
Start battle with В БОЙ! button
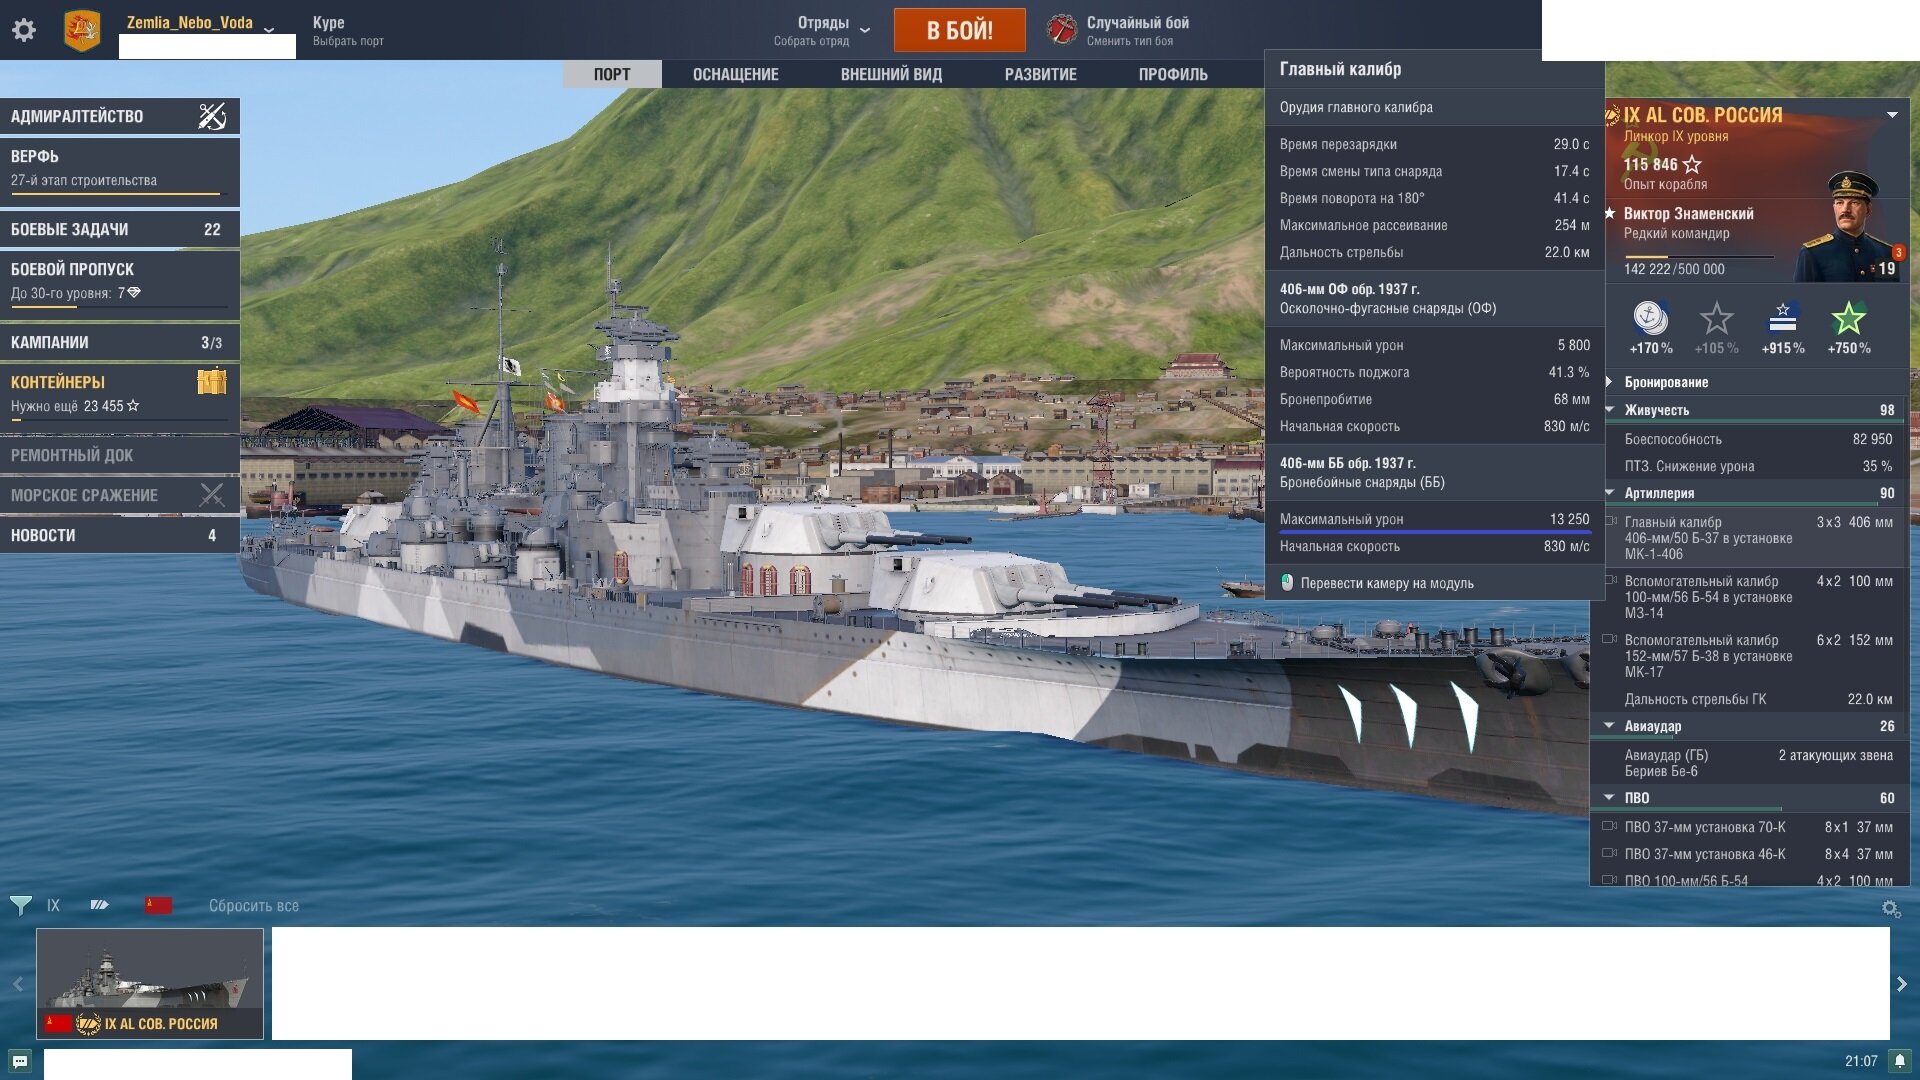(x=960, y=30)
